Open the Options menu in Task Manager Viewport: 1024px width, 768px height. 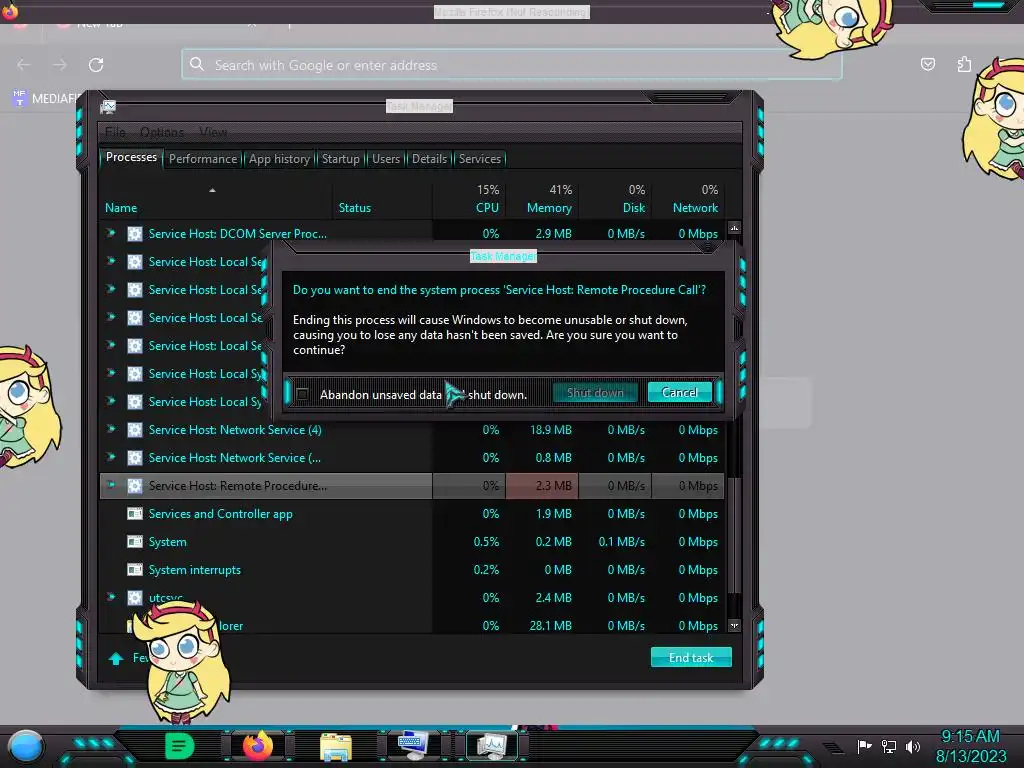coord(162,133)
